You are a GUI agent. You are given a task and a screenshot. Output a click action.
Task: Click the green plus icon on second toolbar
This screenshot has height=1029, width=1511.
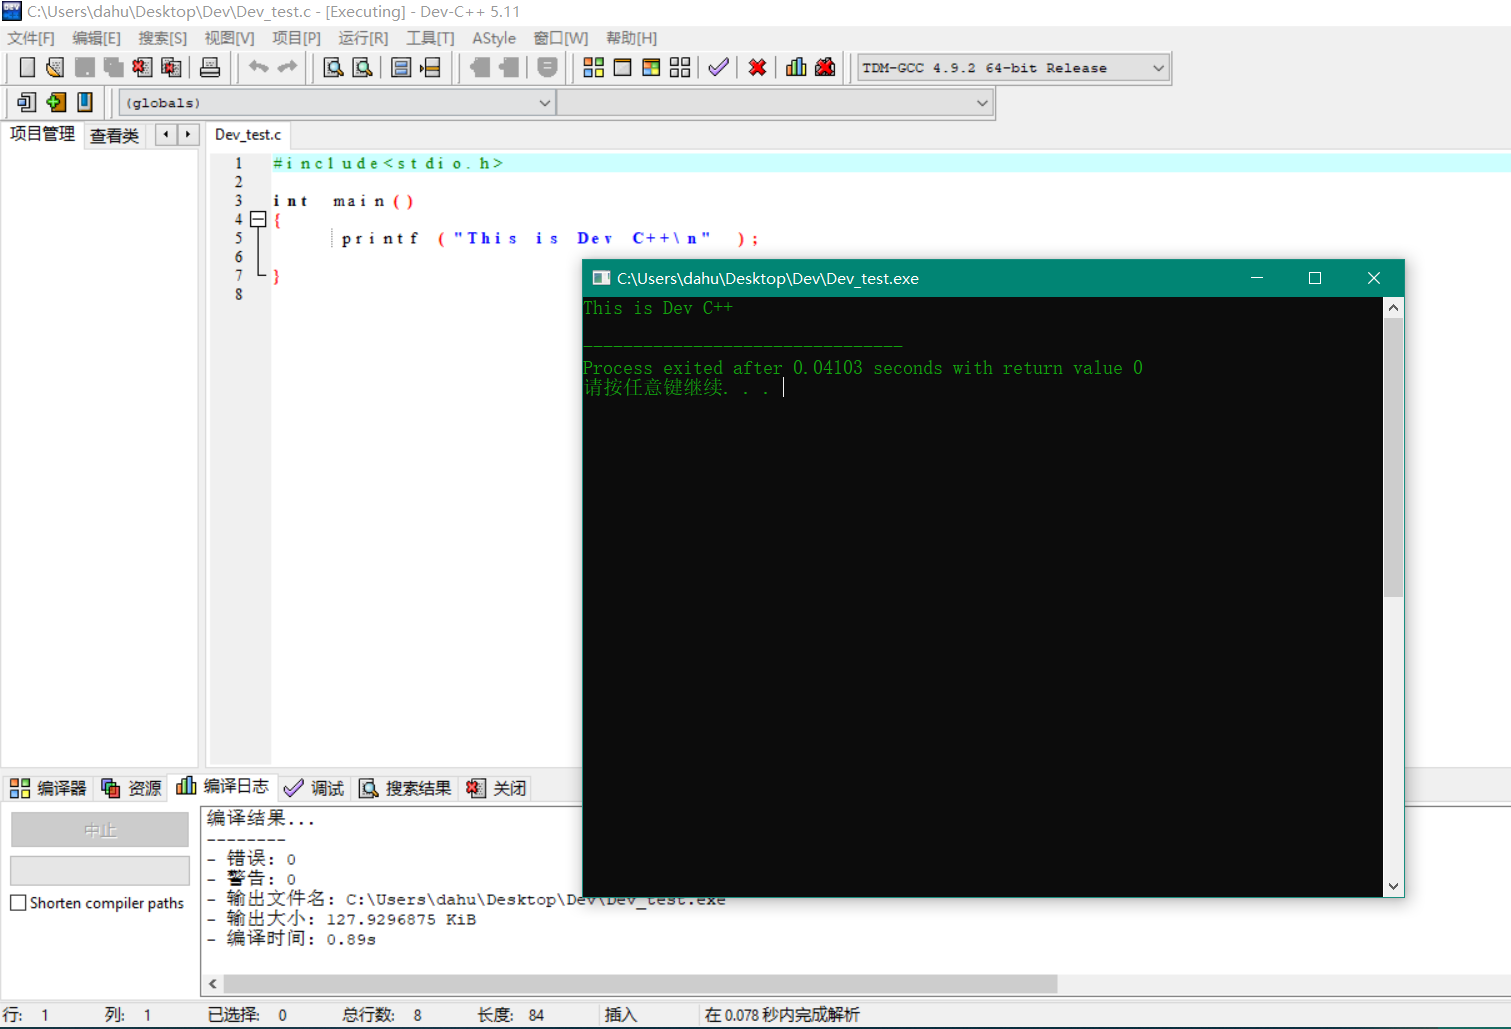(56, 102)
